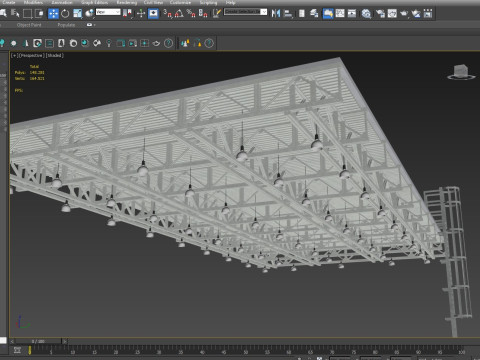Click Select and Manipulate crosshair icon

coord(141,13)
